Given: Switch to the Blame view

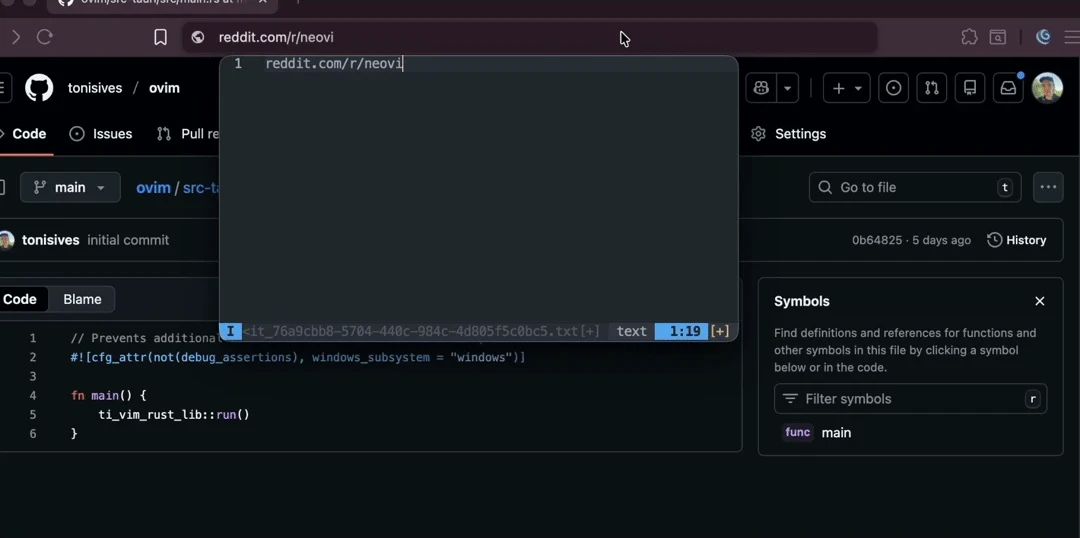Looking at the screenshot, I should click(x=82, y=299).
